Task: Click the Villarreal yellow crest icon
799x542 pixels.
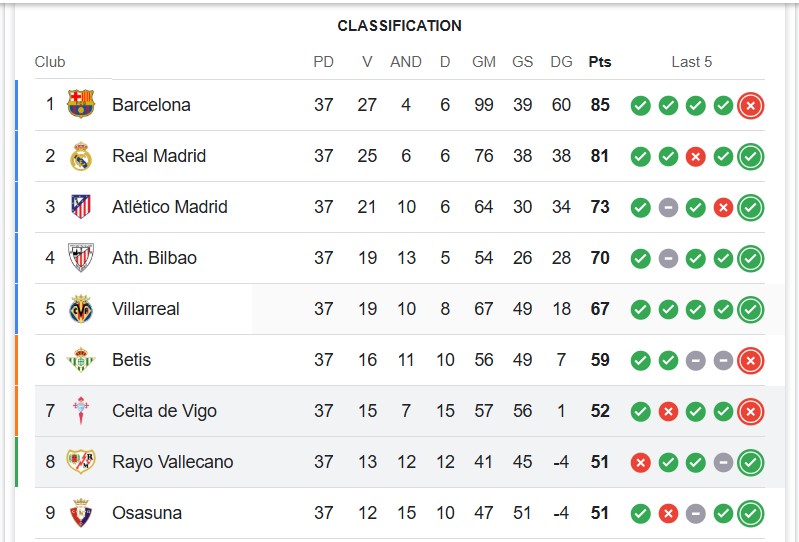Action: pos(81,309)
